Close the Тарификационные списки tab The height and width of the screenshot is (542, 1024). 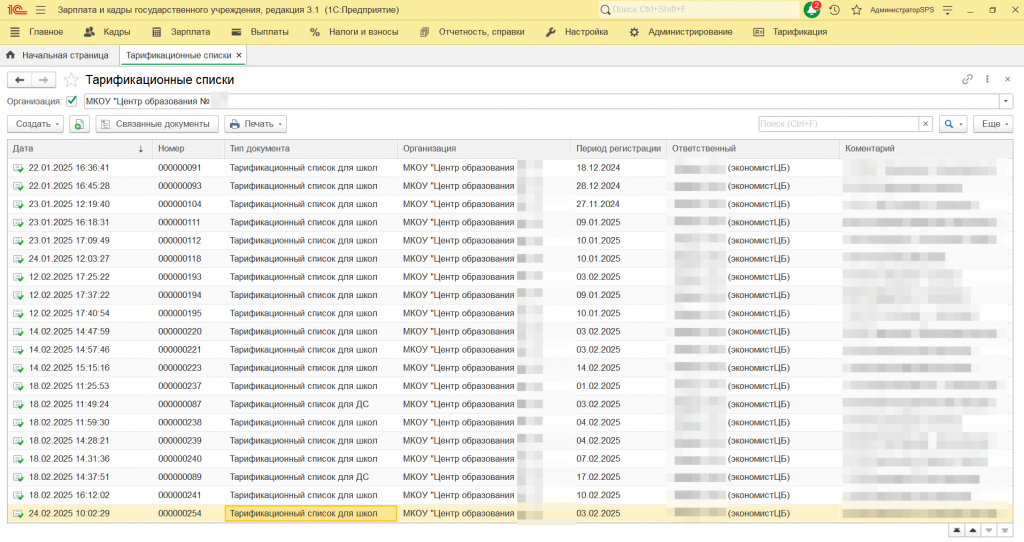(x=239, y=56)
